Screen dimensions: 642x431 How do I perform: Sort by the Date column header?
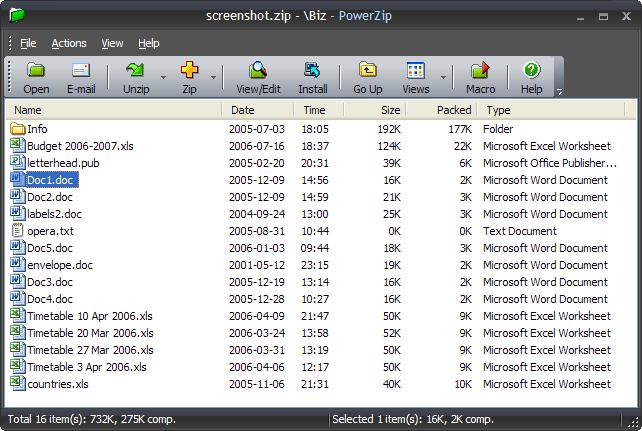258,110
